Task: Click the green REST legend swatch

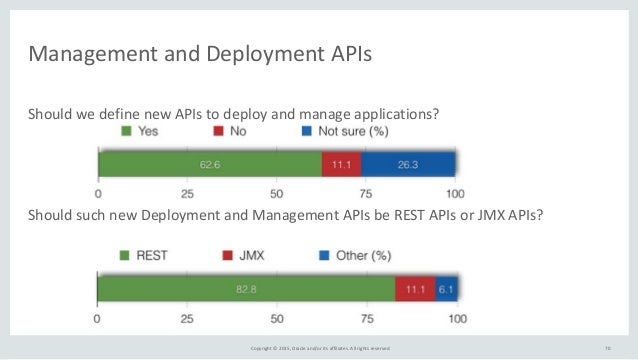Action: click(125, 255)
